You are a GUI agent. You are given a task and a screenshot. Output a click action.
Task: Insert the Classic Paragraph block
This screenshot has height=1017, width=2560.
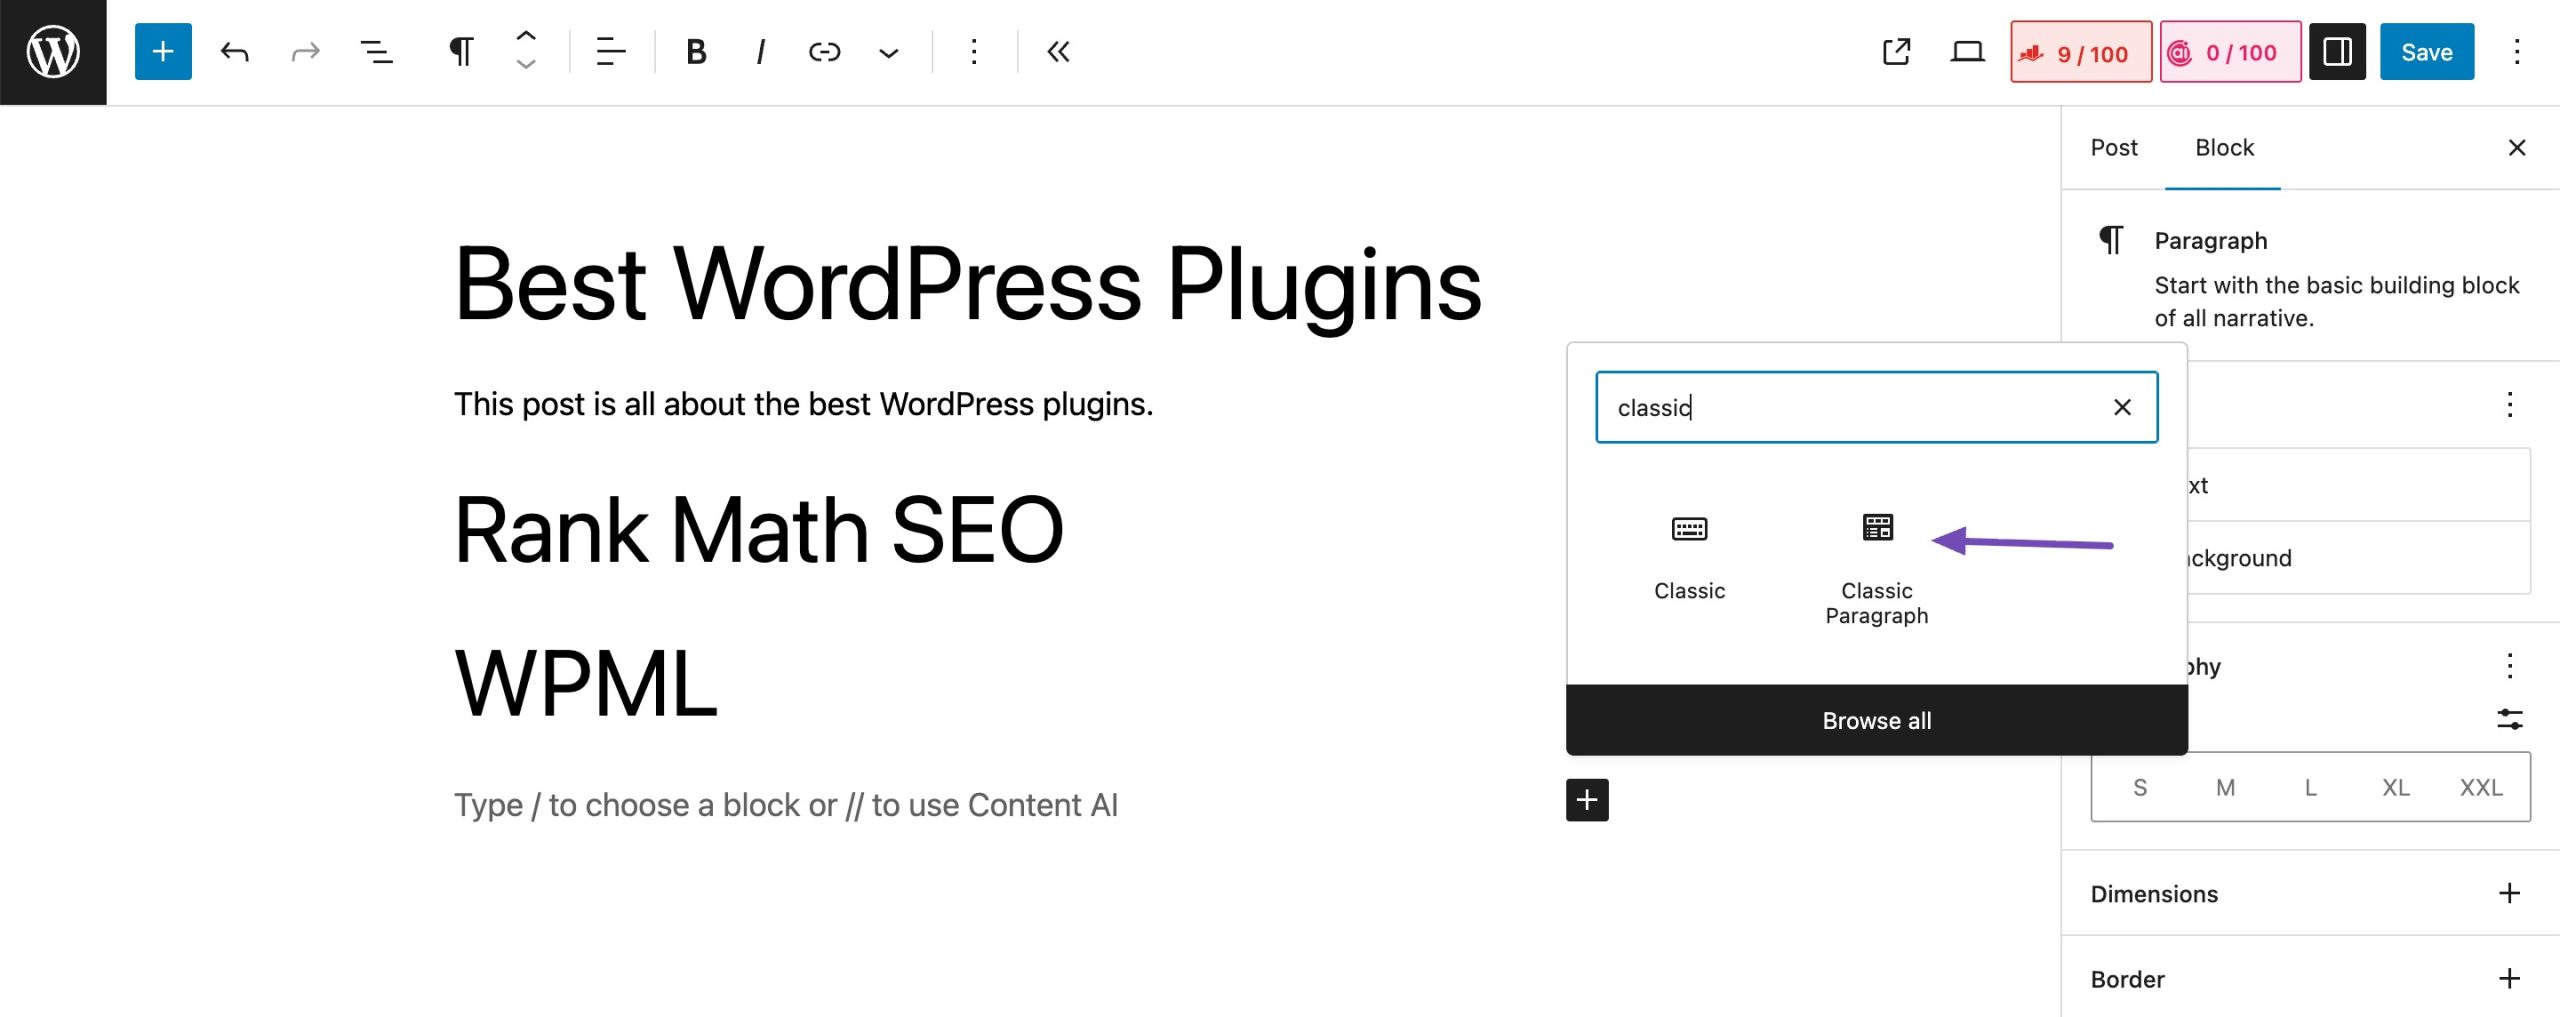1877,568
